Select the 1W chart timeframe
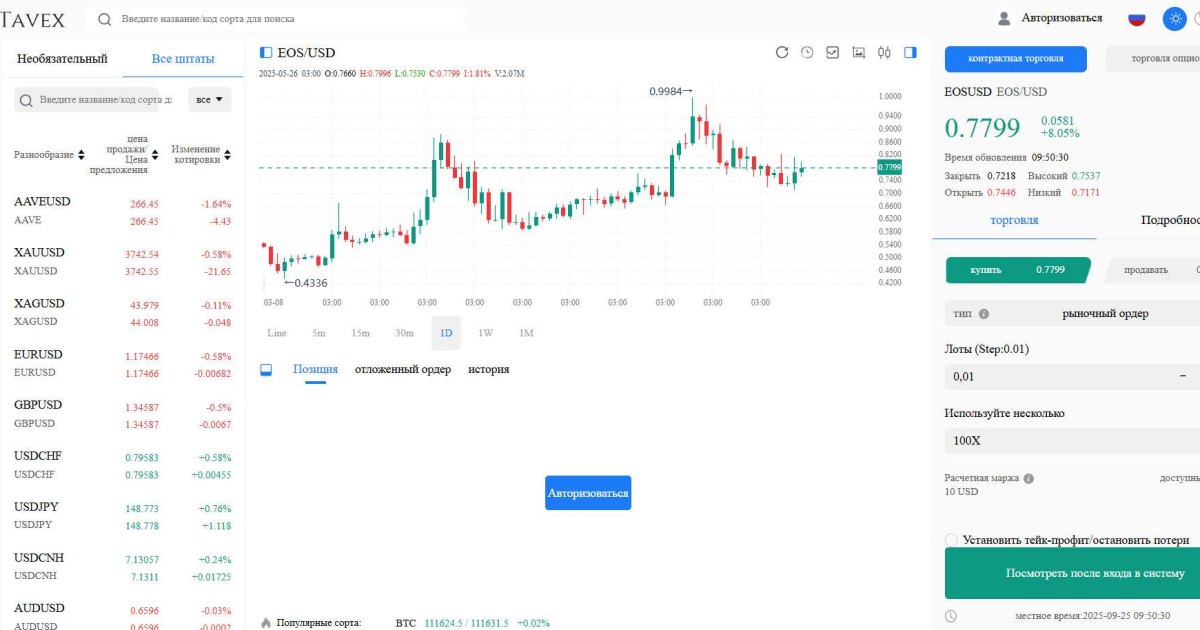 coord(485,333)
